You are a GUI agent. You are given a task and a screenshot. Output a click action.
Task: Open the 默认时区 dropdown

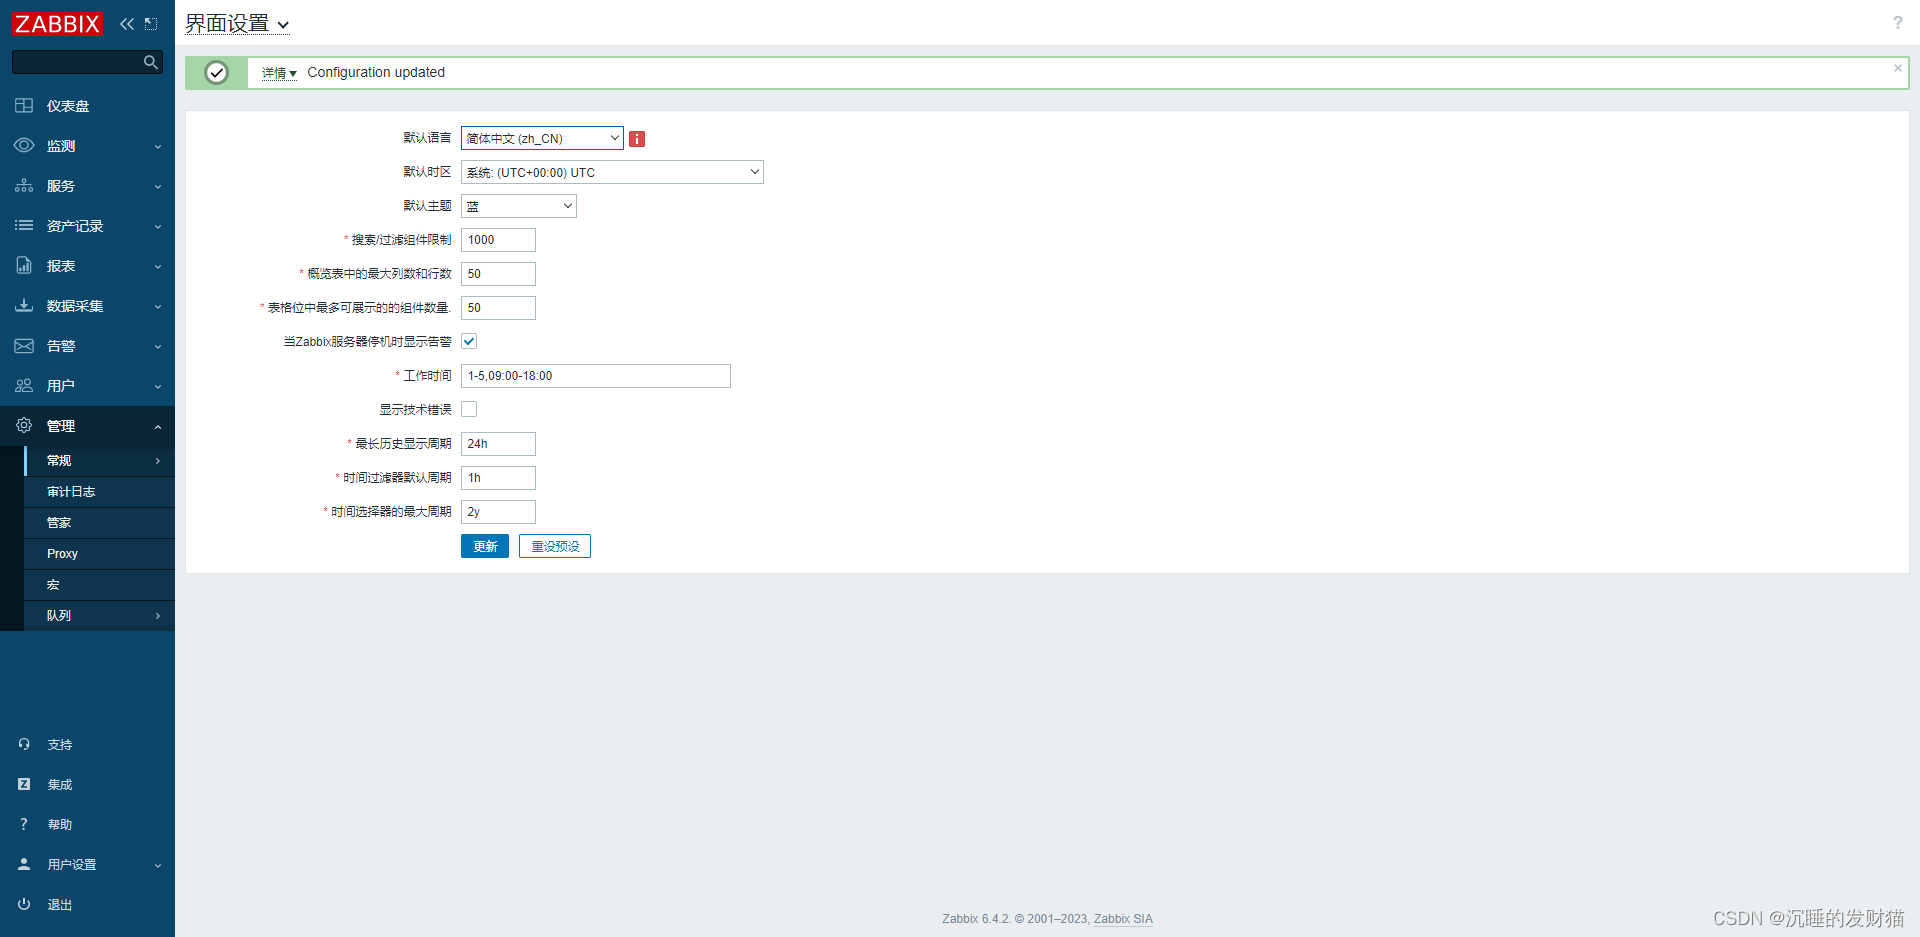[x=612, y=173]
